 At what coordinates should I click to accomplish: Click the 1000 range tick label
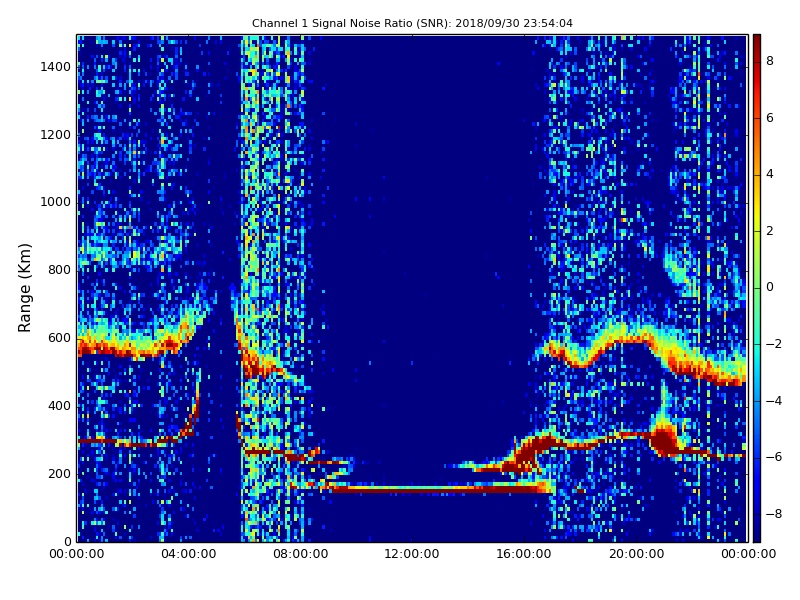(x=56, y=202)
